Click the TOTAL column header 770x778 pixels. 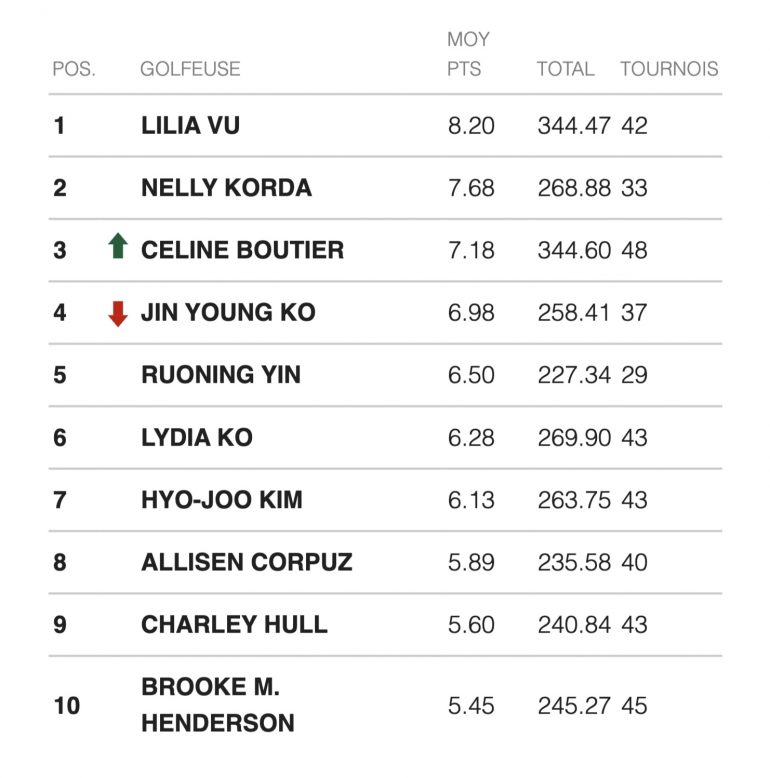click(x=566, y=69)
